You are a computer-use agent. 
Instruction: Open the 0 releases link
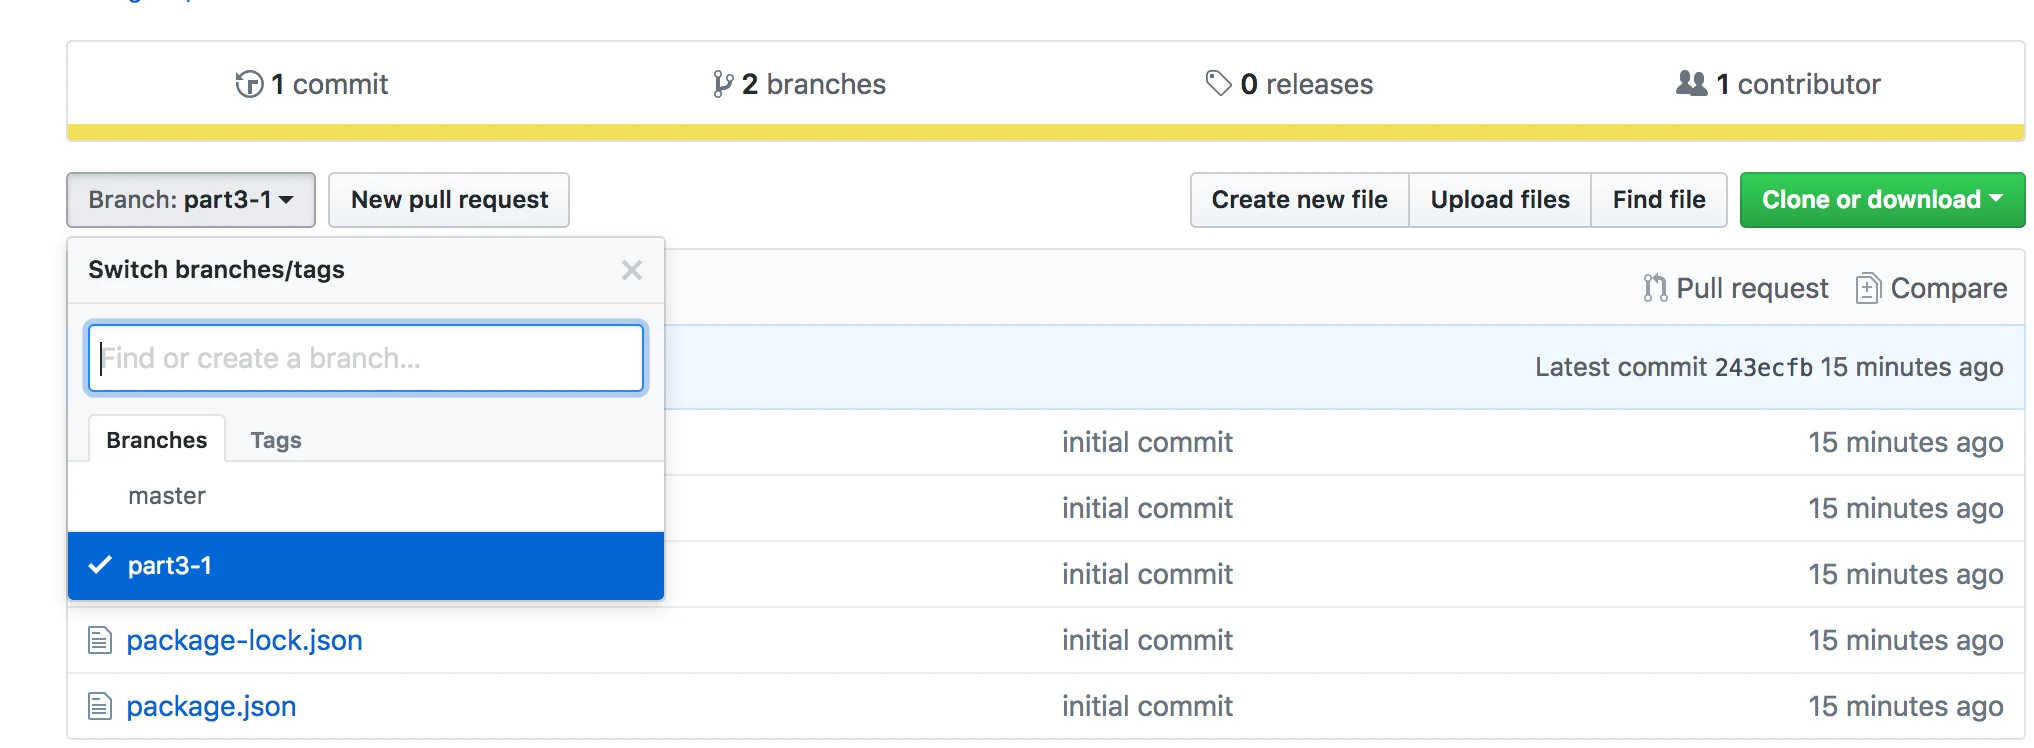pos(1289,84)
